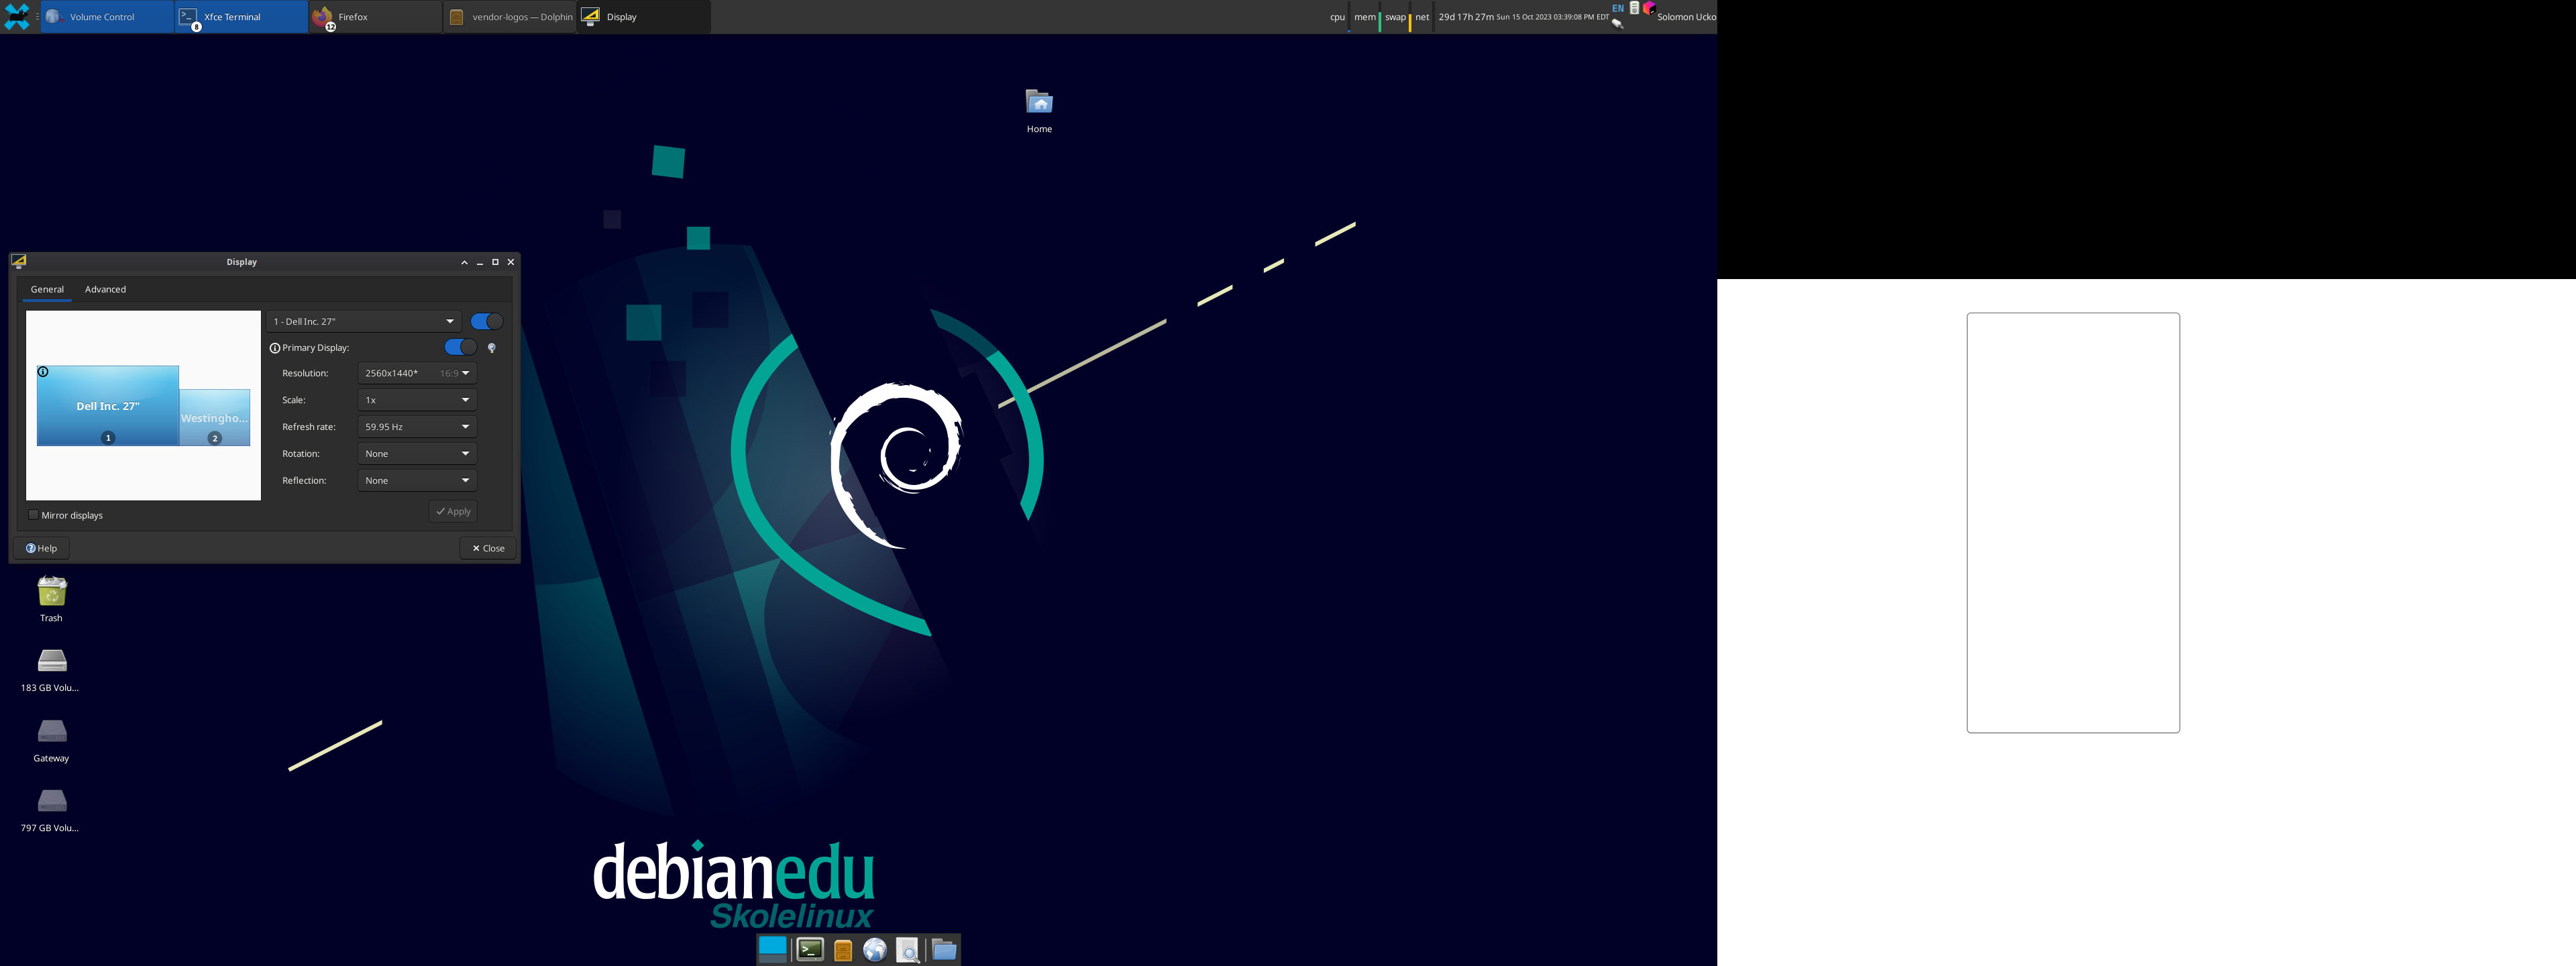Image resolution: width=2576 pixels, height=966 pixels.
Task: Enable the Mirror displays checkbox
Action: [x=34, y=515]
